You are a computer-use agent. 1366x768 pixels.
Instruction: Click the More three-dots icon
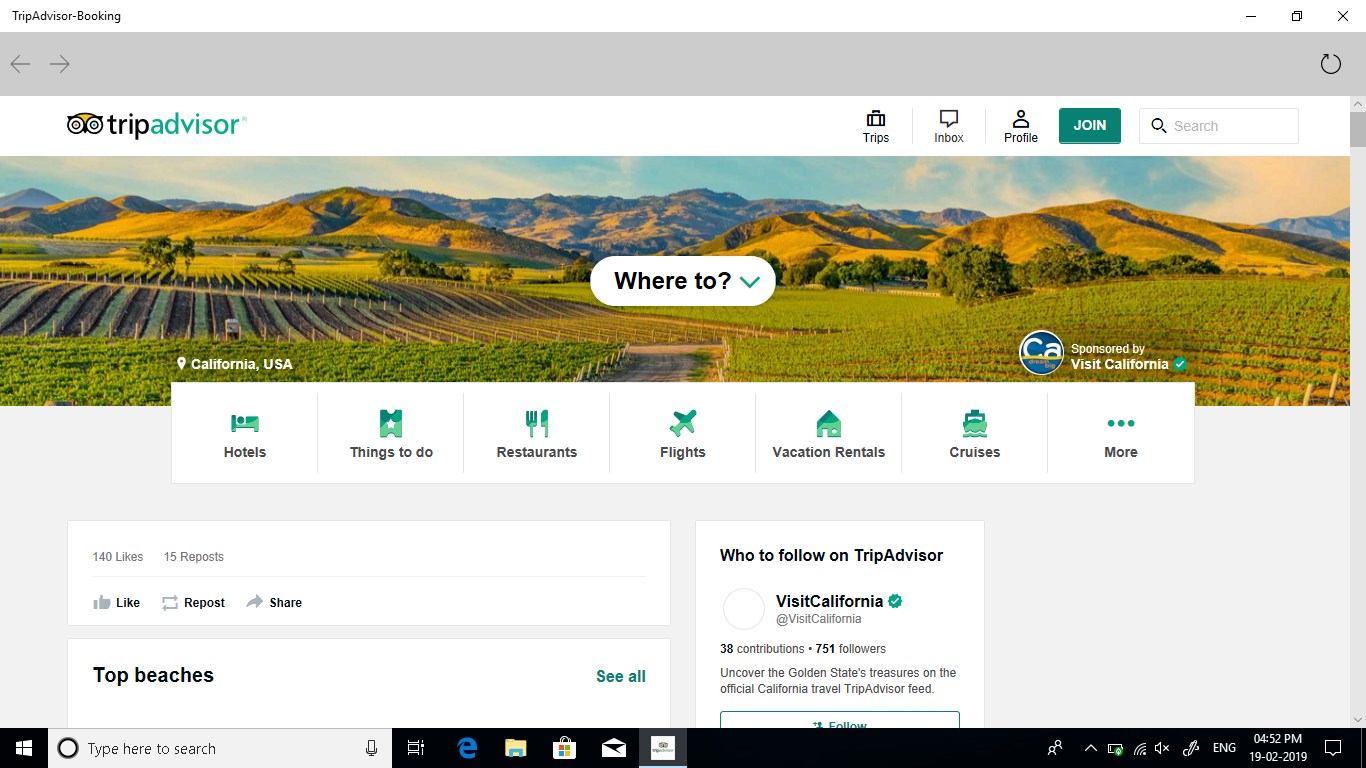[x=1121, y=423]
